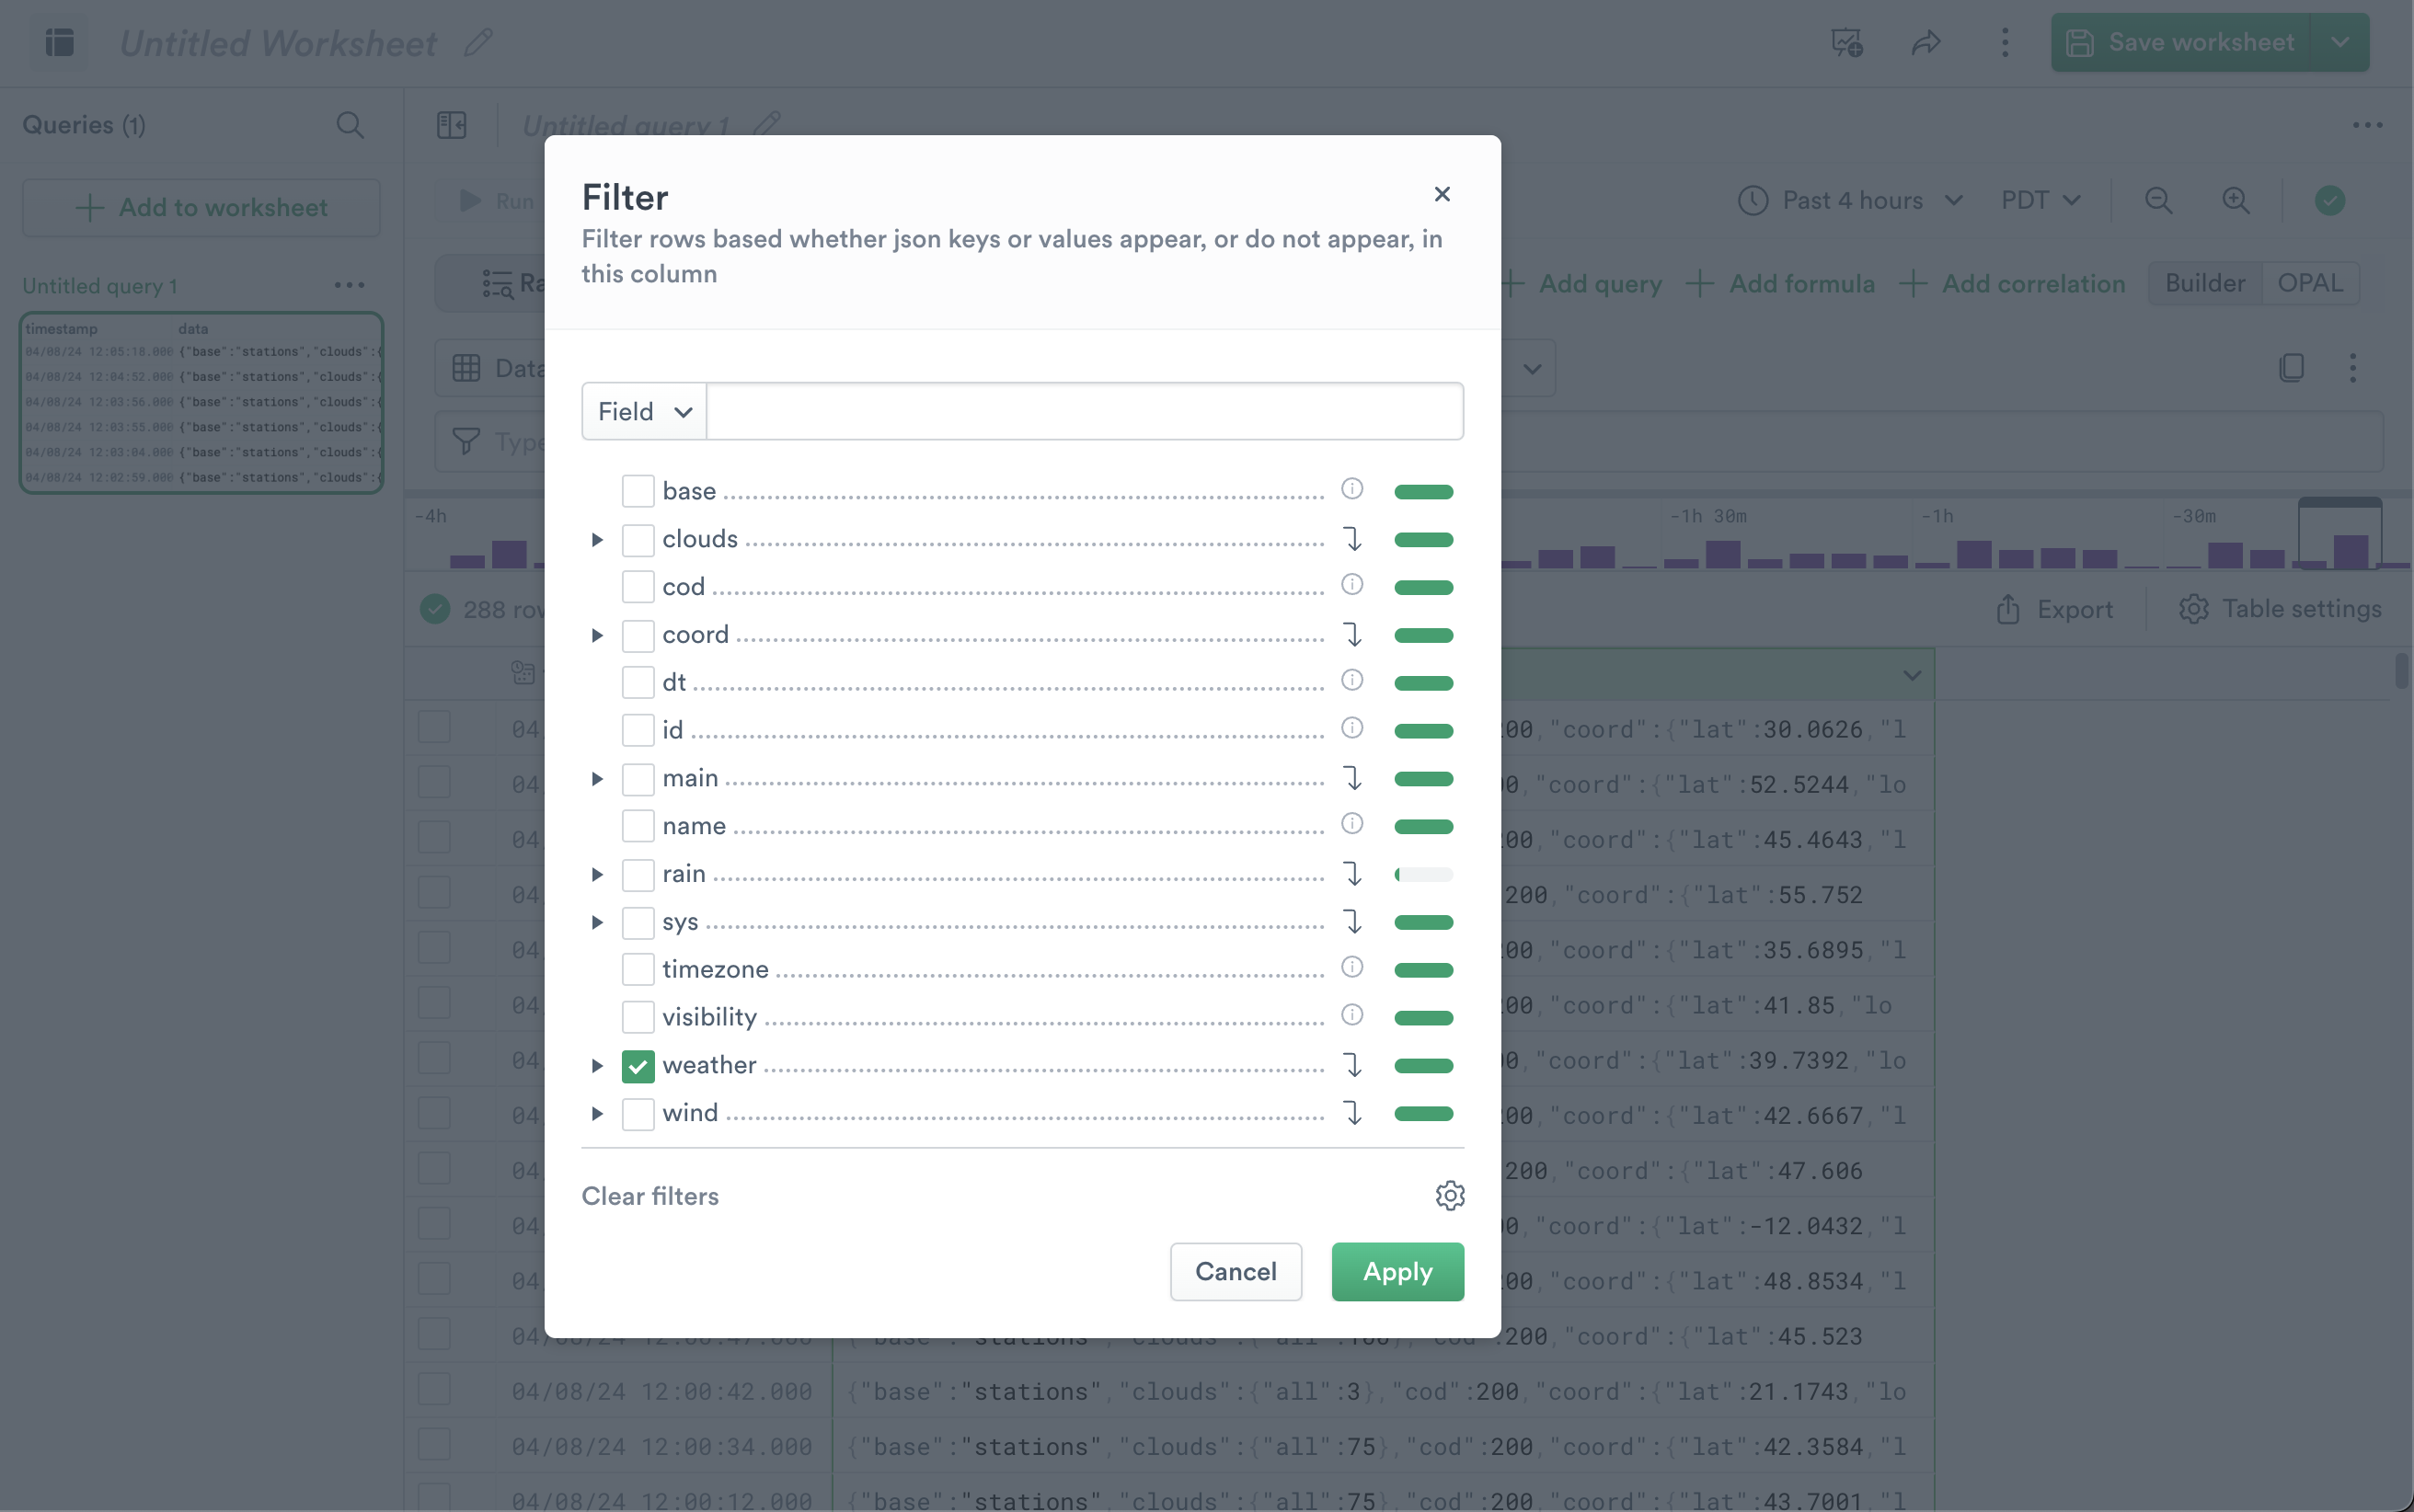The height and width of the screenshot is (1512, 2414).
Task: Click info icon next to timezone
Action: click(1351, 967)
